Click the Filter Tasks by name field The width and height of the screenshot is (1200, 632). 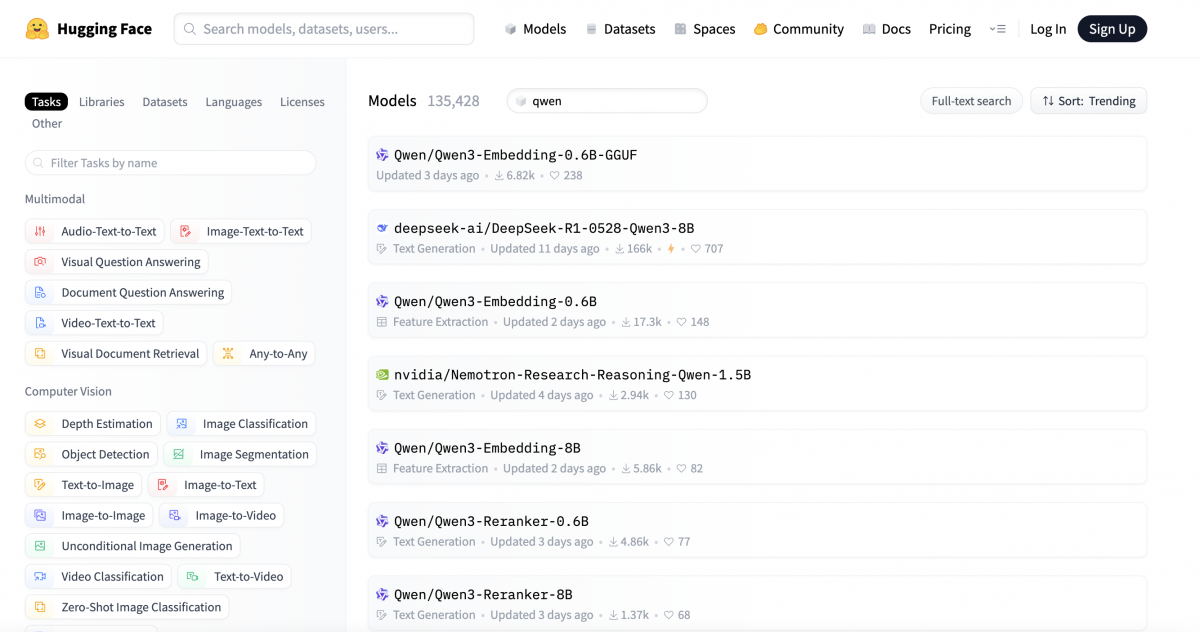tap(170, 163)
